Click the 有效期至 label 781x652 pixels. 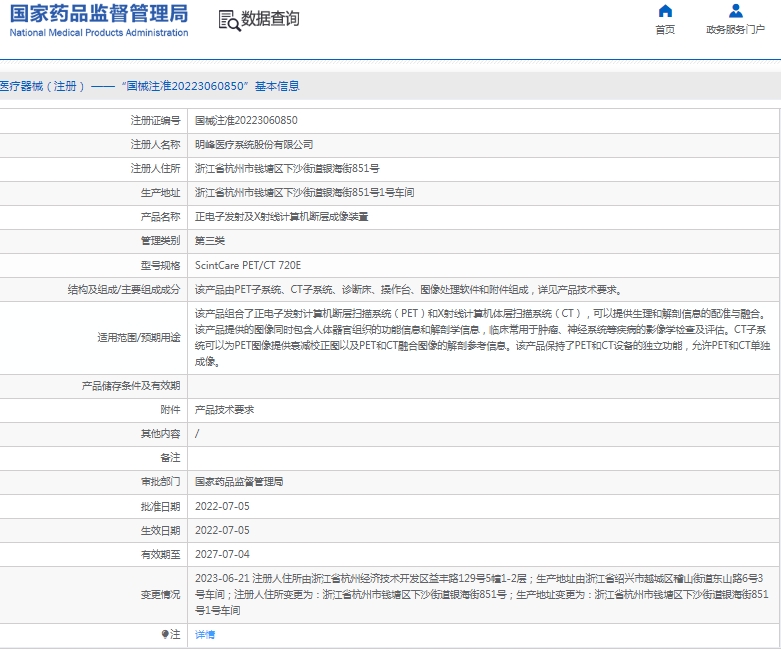[160, 554]
